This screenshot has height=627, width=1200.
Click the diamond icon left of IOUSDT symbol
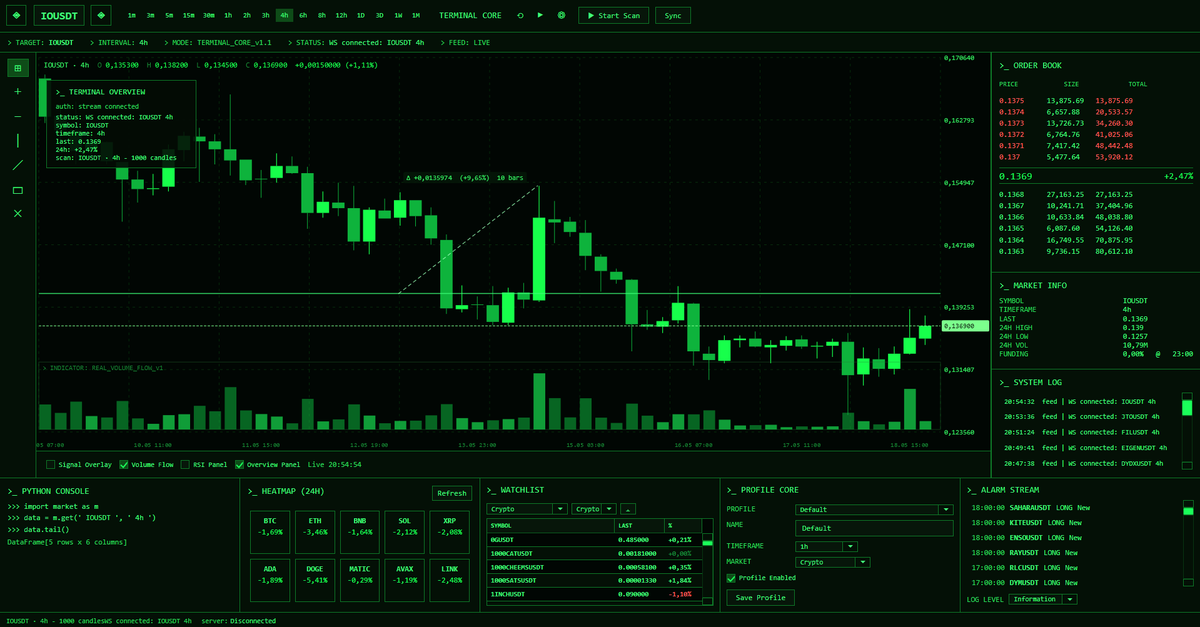[18, 16]
